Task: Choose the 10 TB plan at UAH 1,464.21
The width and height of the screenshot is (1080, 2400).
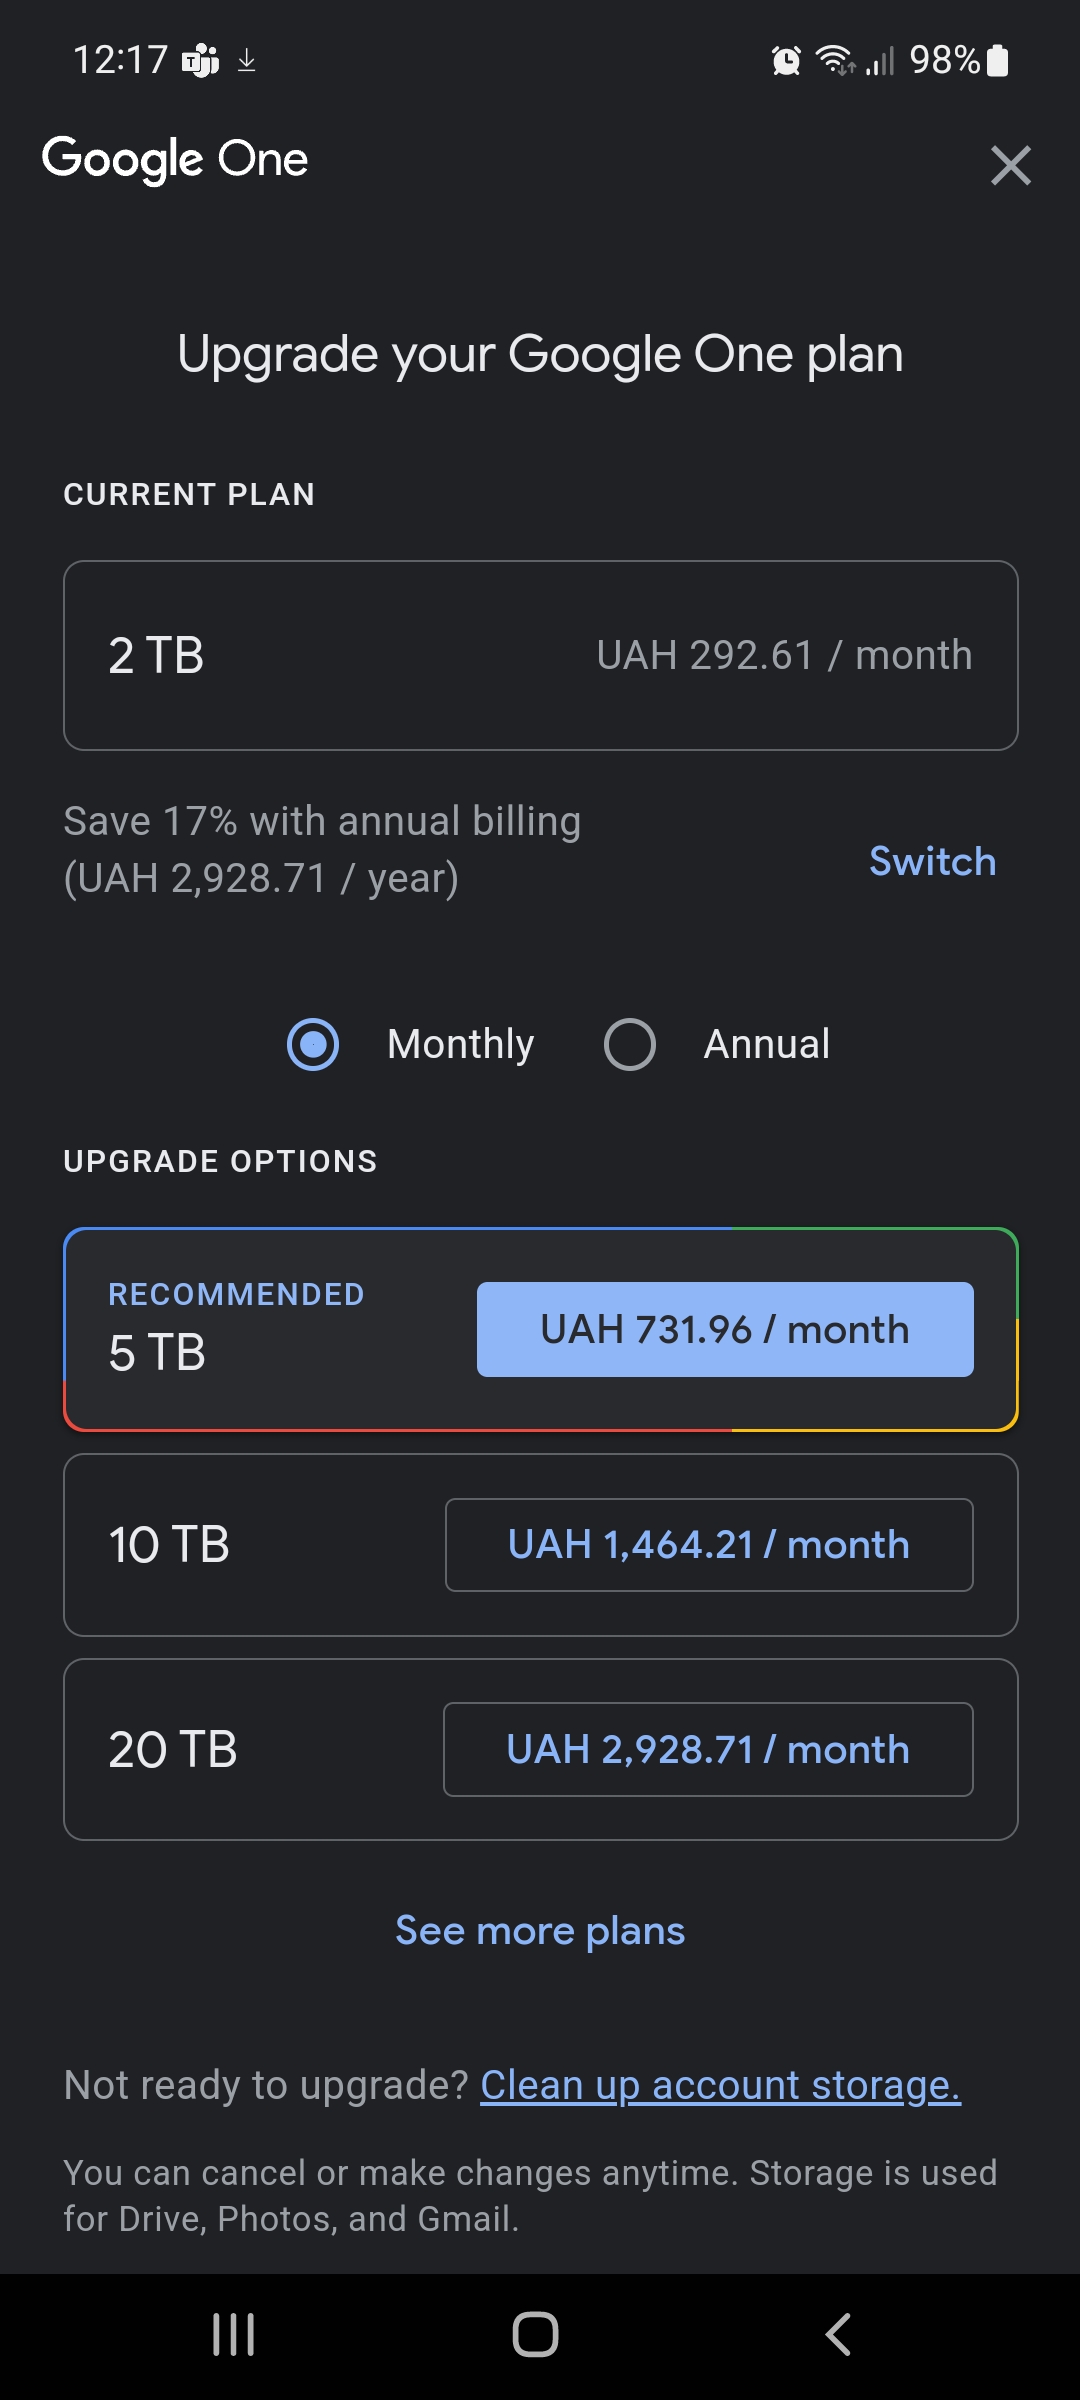Action: [709, 1544]
